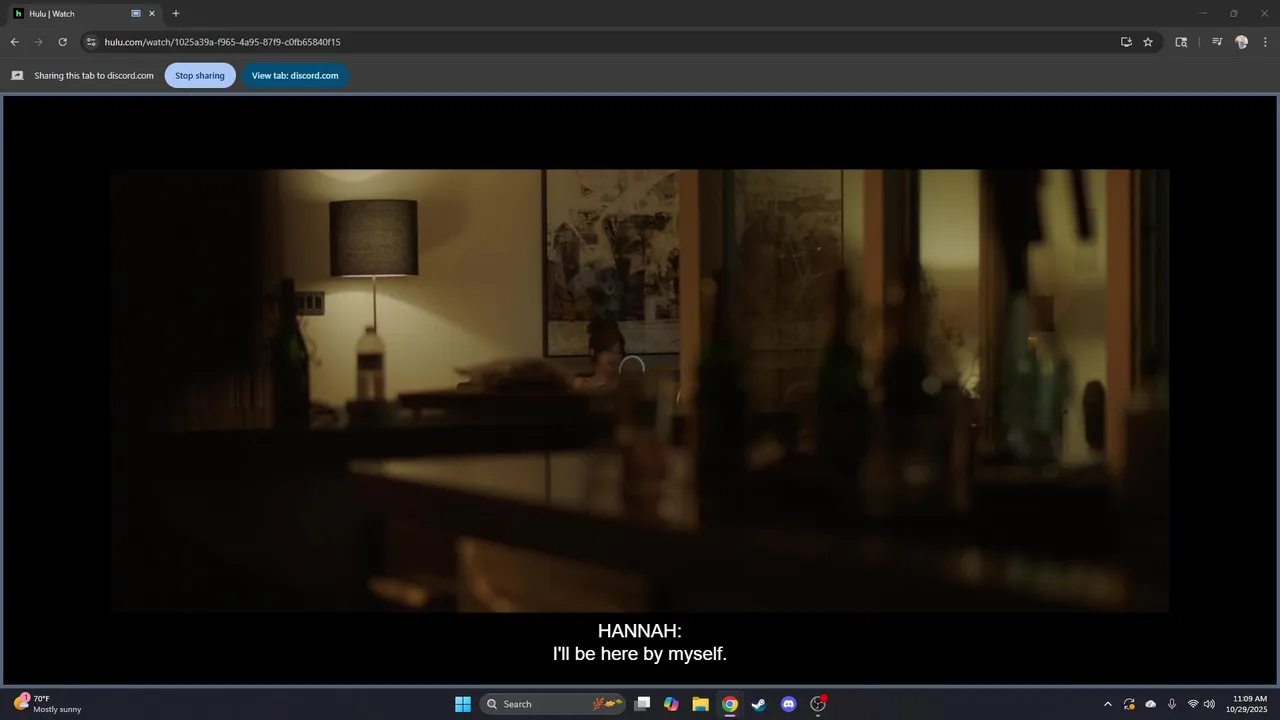Open OBS Studio from the taskbar

click(818, 704)
